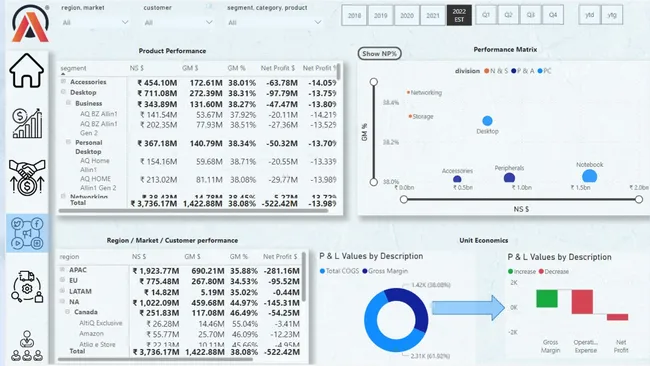Screen dimensions: 650x366
Task: Open the region, market dropdown
Action: [95, 22]
